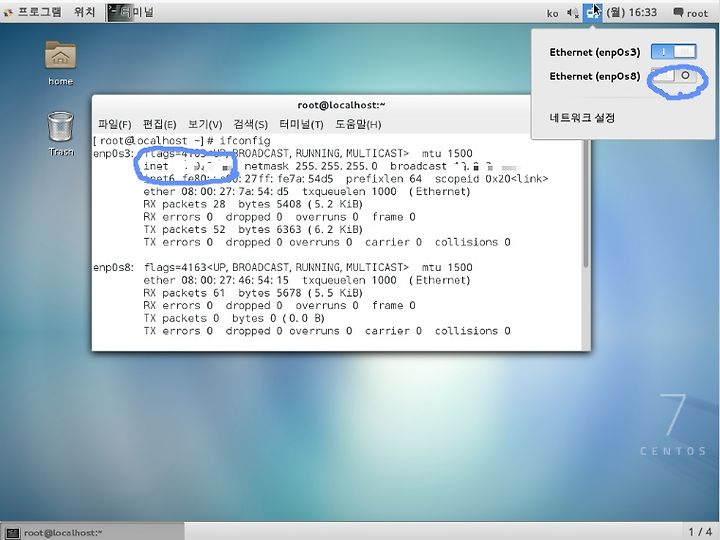720x540 pixels.
Task: Click the muted volume icon in top panel
Action: click(572, 13)
